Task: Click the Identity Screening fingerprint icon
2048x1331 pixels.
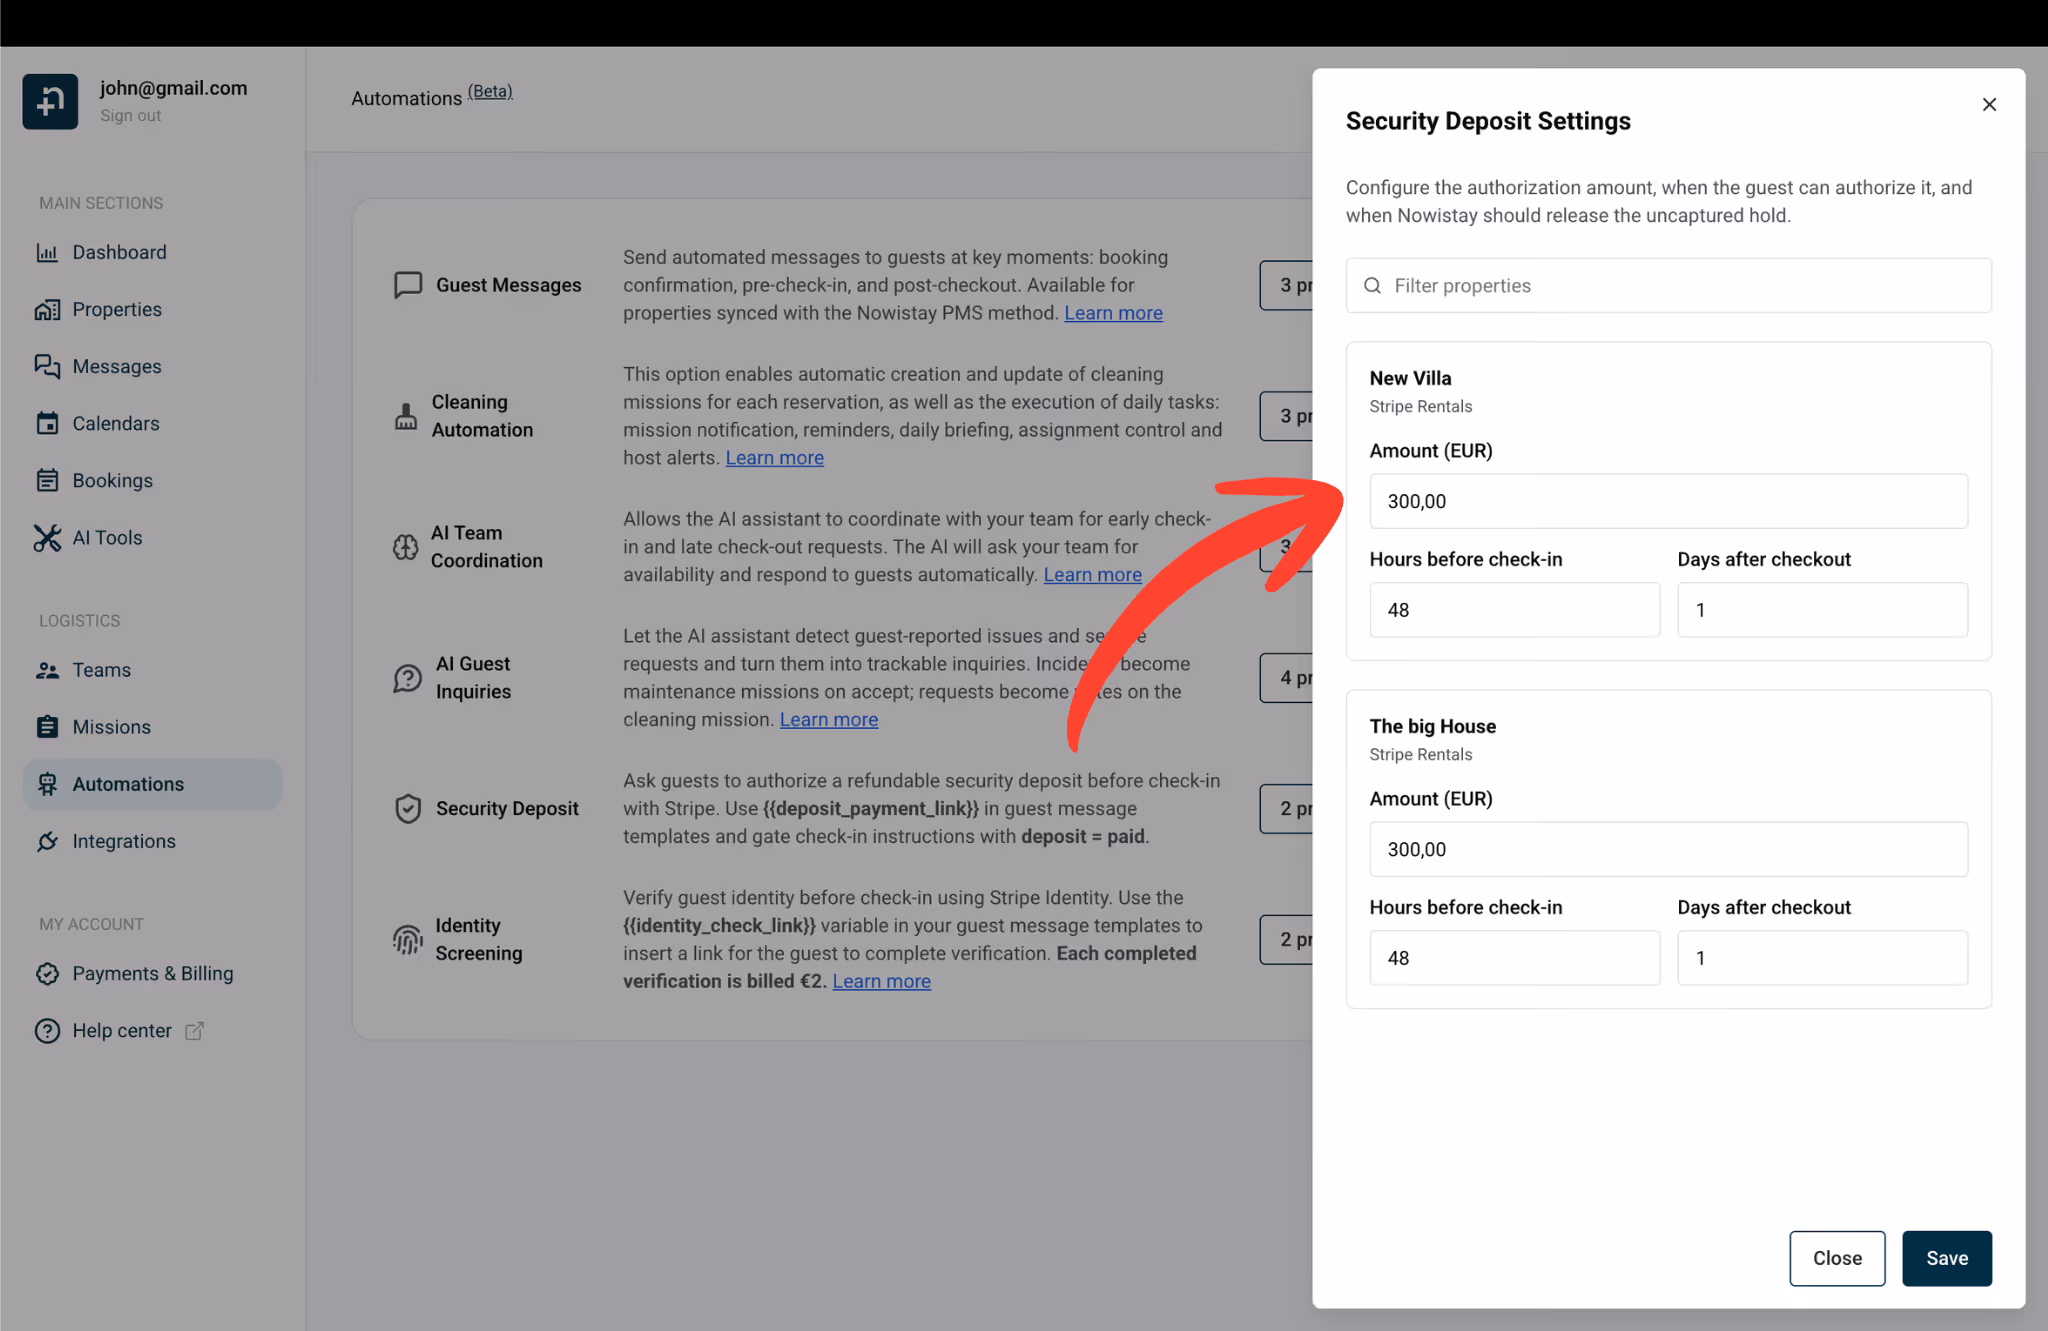Action: pos(407,939)
